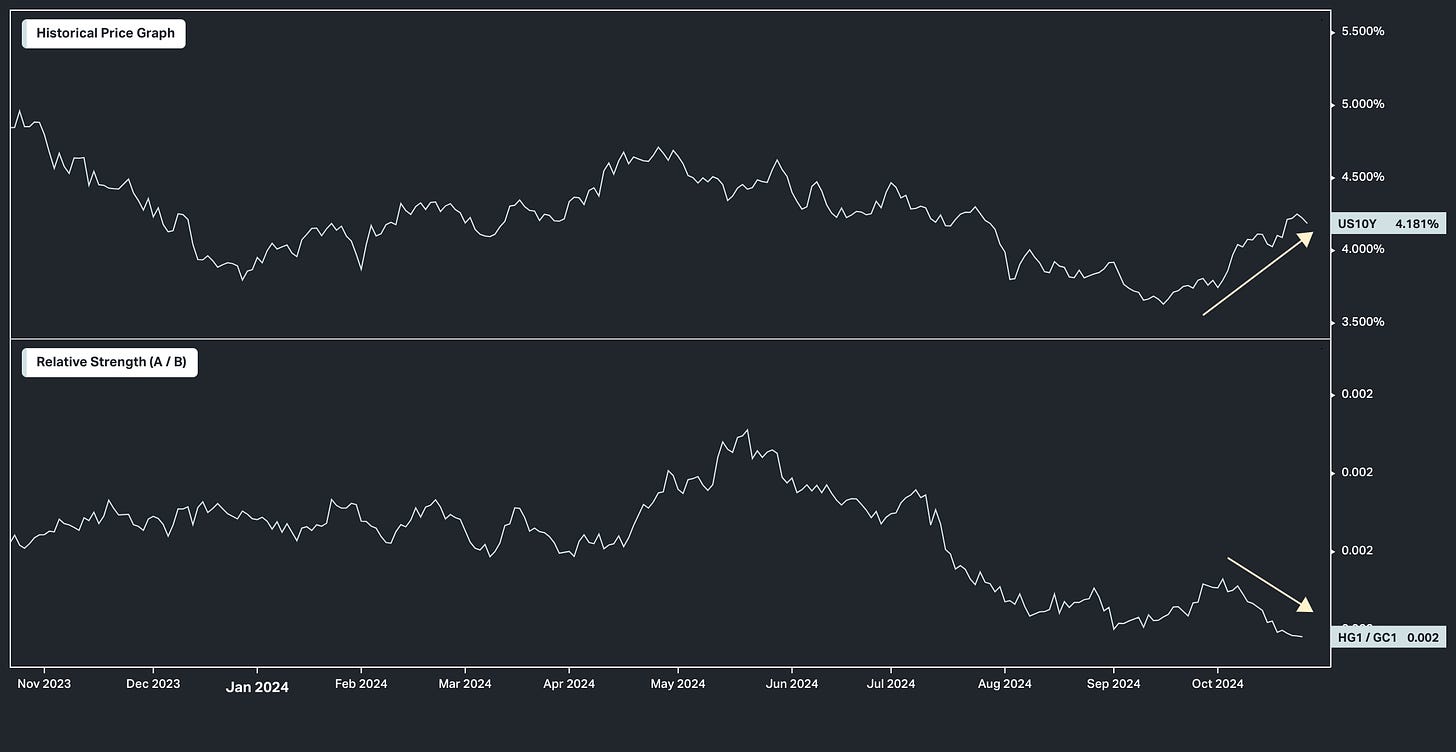The width and height of the screenshot is (1456, 752).
Task: Click the Dec 2023 date label
Action: point(153,684)
